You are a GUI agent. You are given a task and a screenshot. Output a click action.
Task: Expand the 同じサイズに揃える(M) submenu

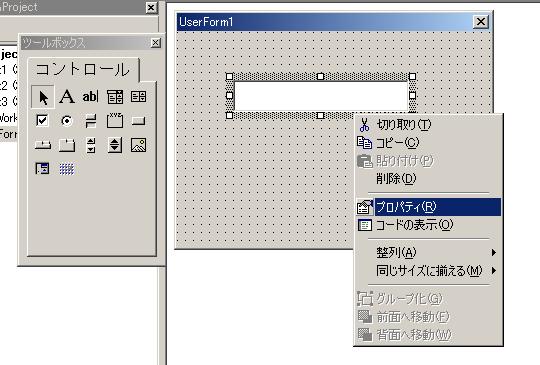tap(428, 271)
